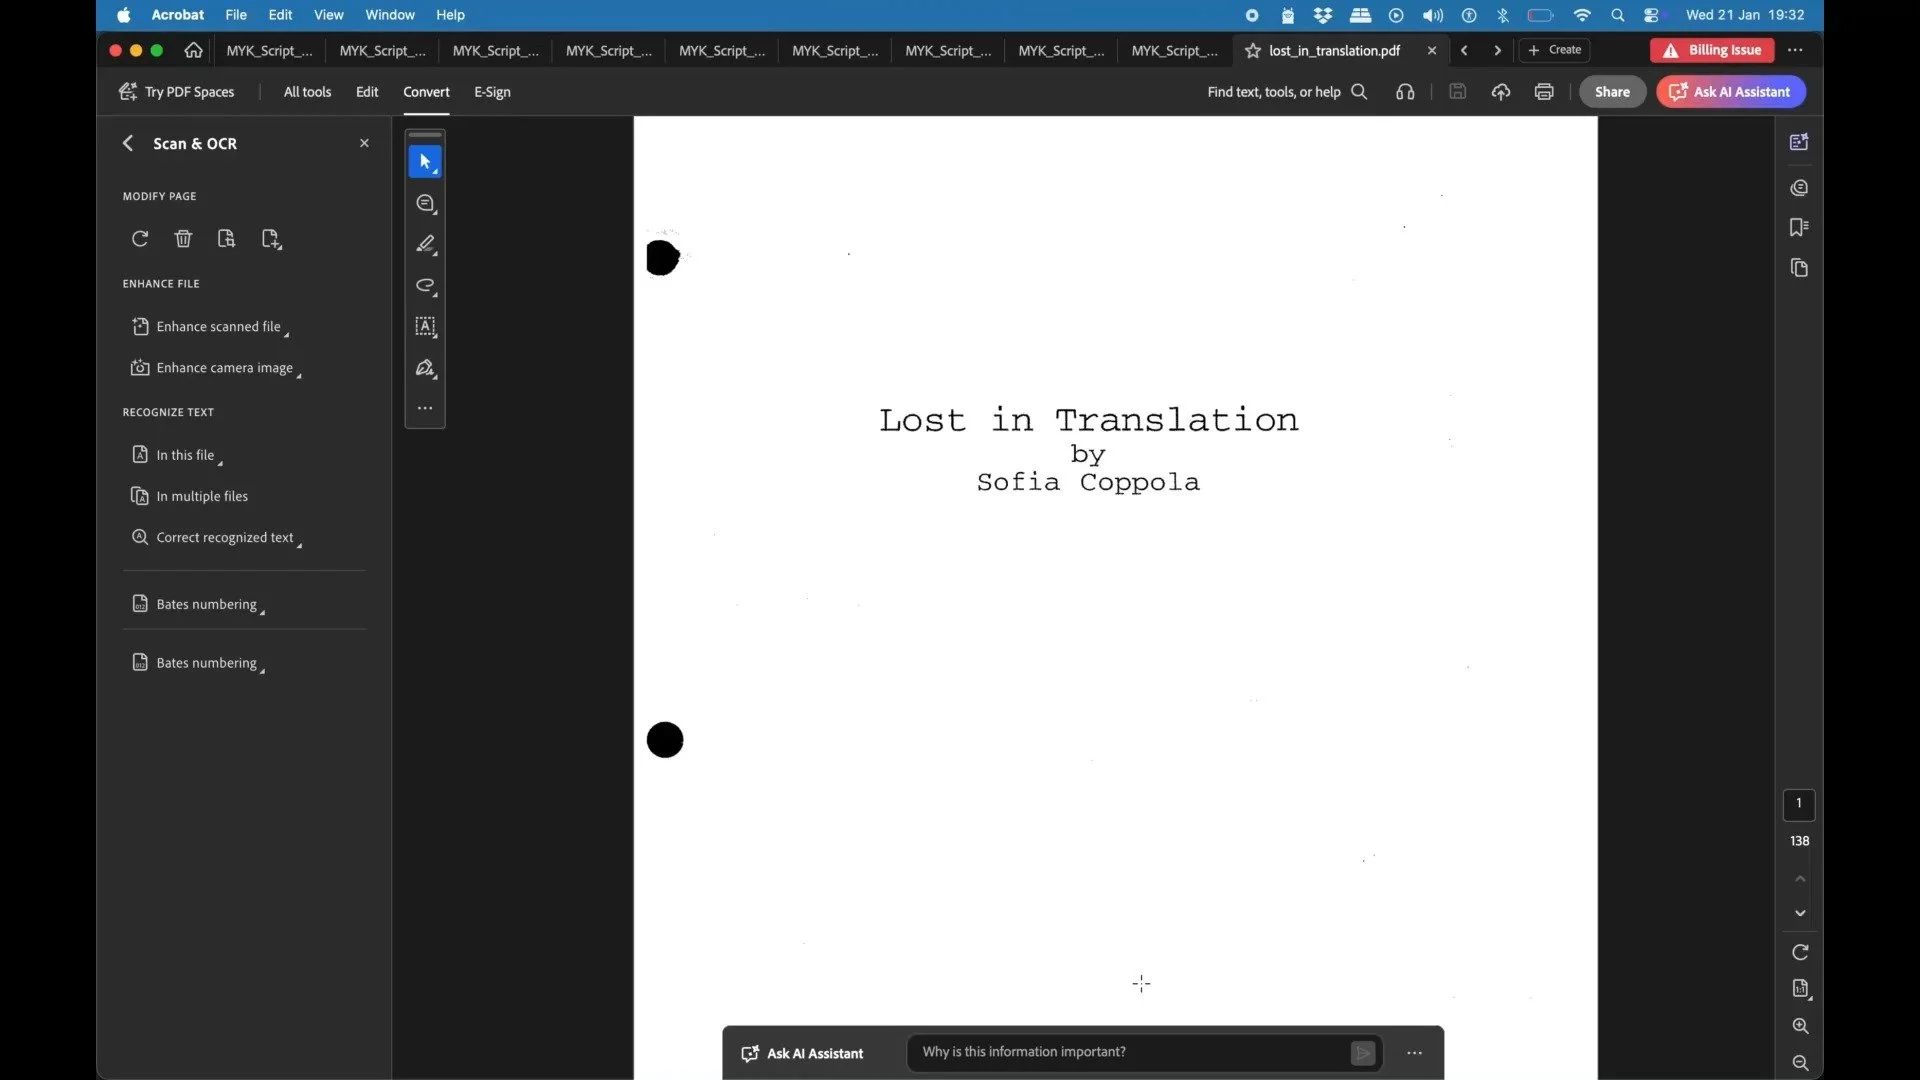
Task: Click the star icon on lost_in_translation.pdf tab
Action: click(x=1252, y=50)
